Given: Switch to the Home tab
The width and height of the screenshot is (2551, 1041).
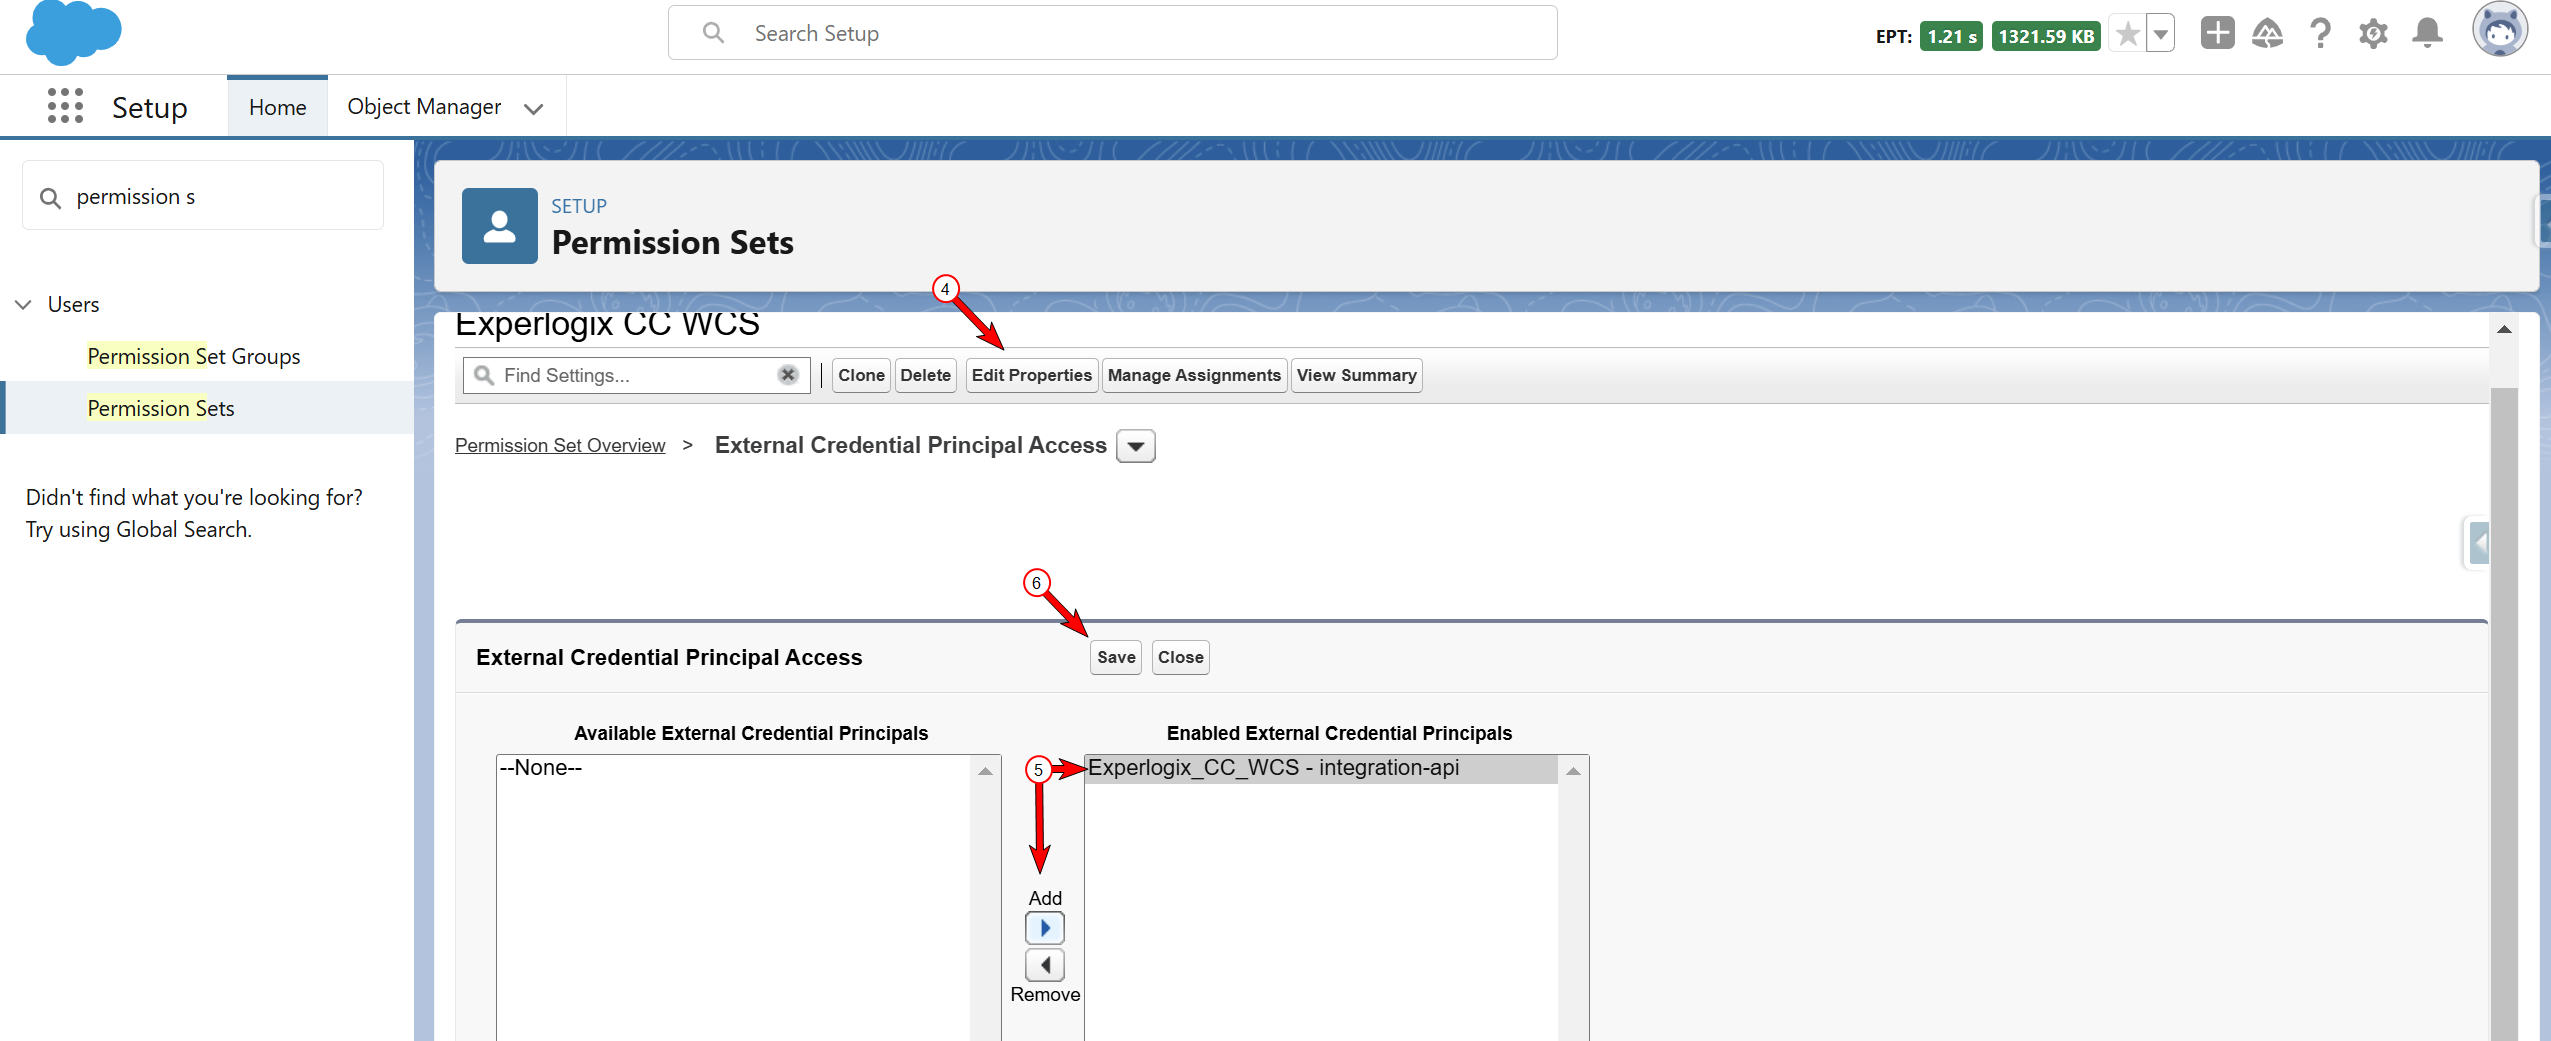Looking at the screenshot, I should [x=277, y=107].
